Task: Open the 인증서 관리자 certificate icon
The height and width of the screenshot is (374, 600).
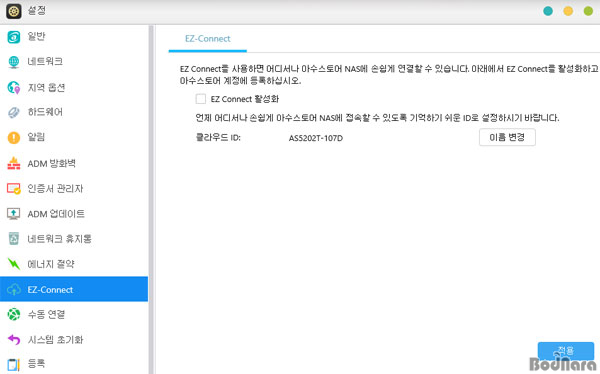Action: [14, 189]
